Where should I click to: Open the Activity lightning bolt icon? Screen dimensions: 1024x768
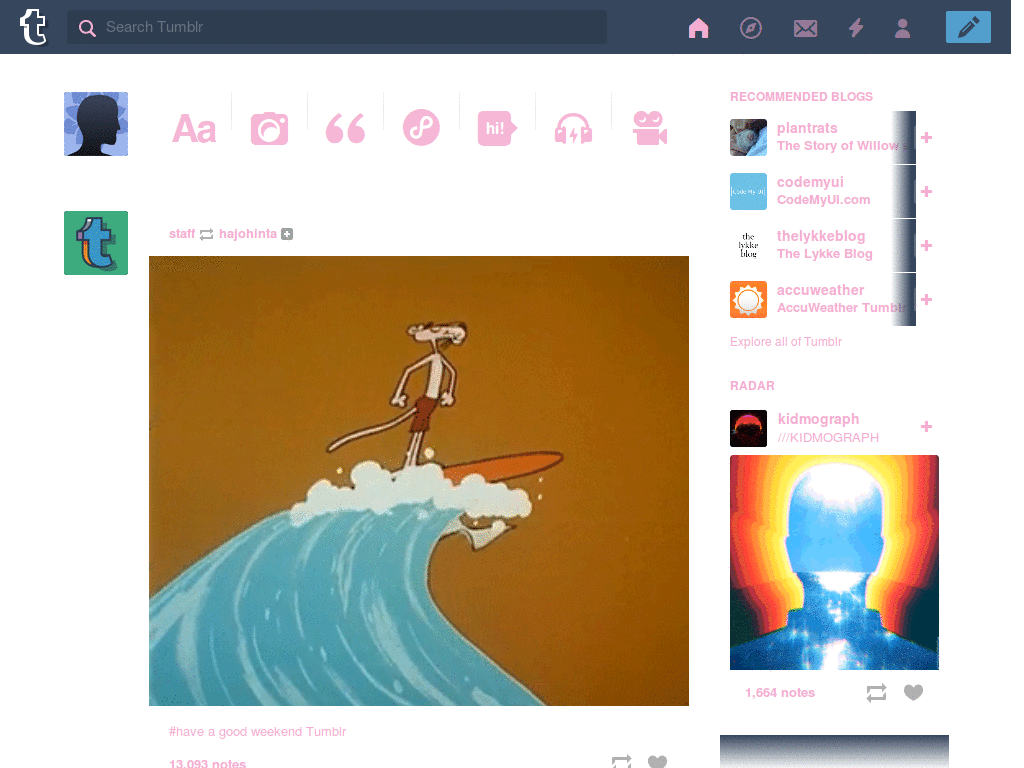click(x=856, y=28)
